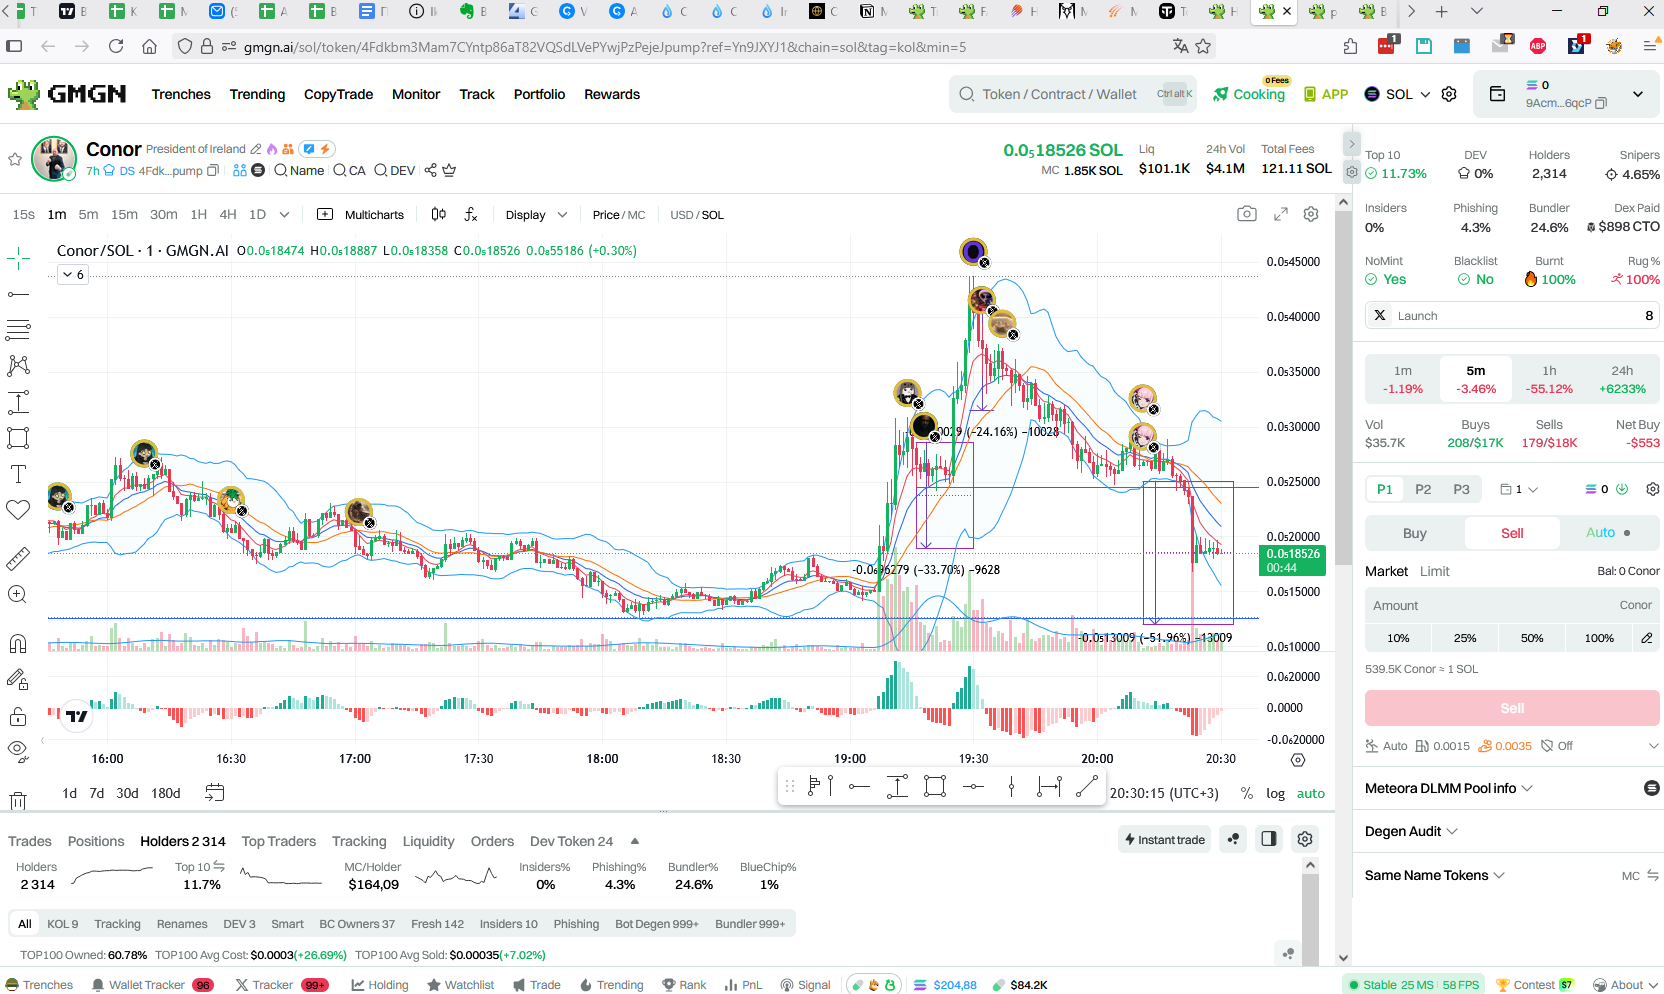The image size is (1664, 994).
Task: Select the 5m stats tab
Action: [1476, 379]
